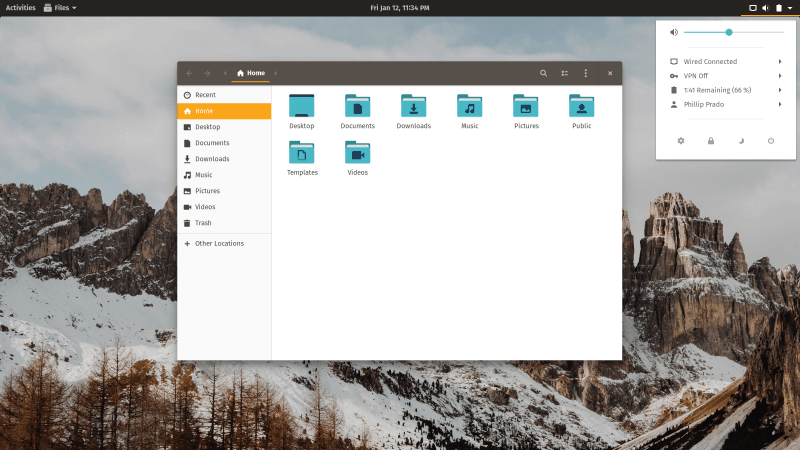Open the search icon in Files header

tap(543, 73)
